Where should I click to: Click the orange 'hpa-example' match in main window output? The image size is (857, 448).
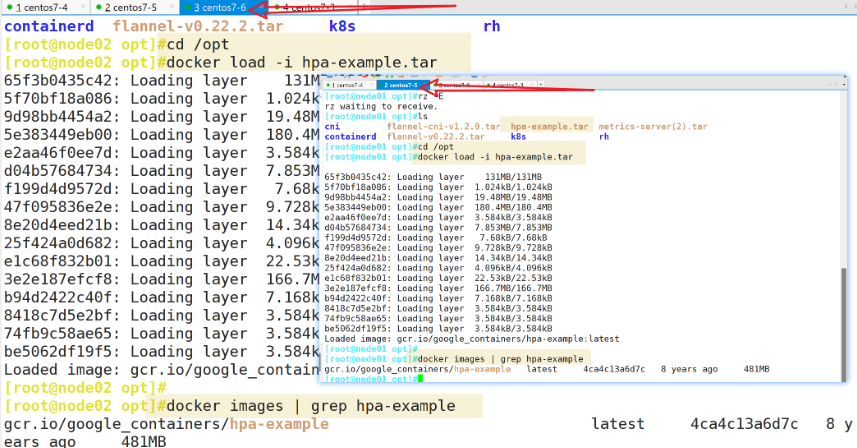coord(279,424)
